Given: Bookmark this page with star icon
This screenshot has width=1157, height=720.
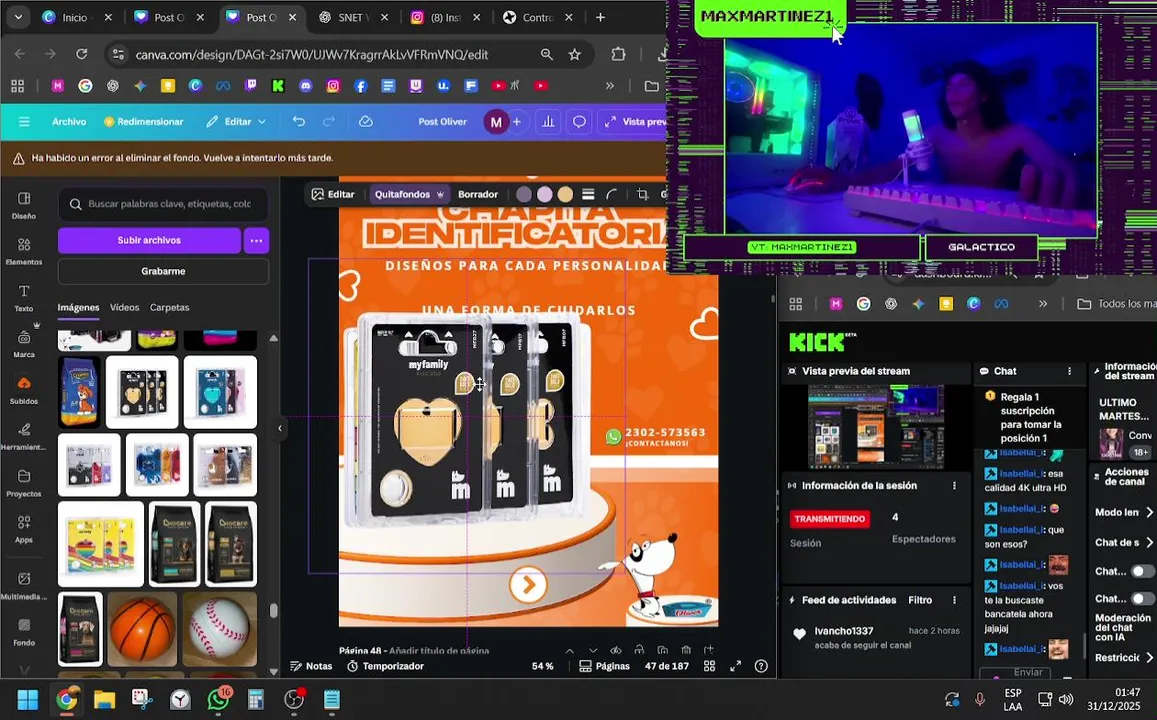Looking at the screenshot, I should 574,55.
